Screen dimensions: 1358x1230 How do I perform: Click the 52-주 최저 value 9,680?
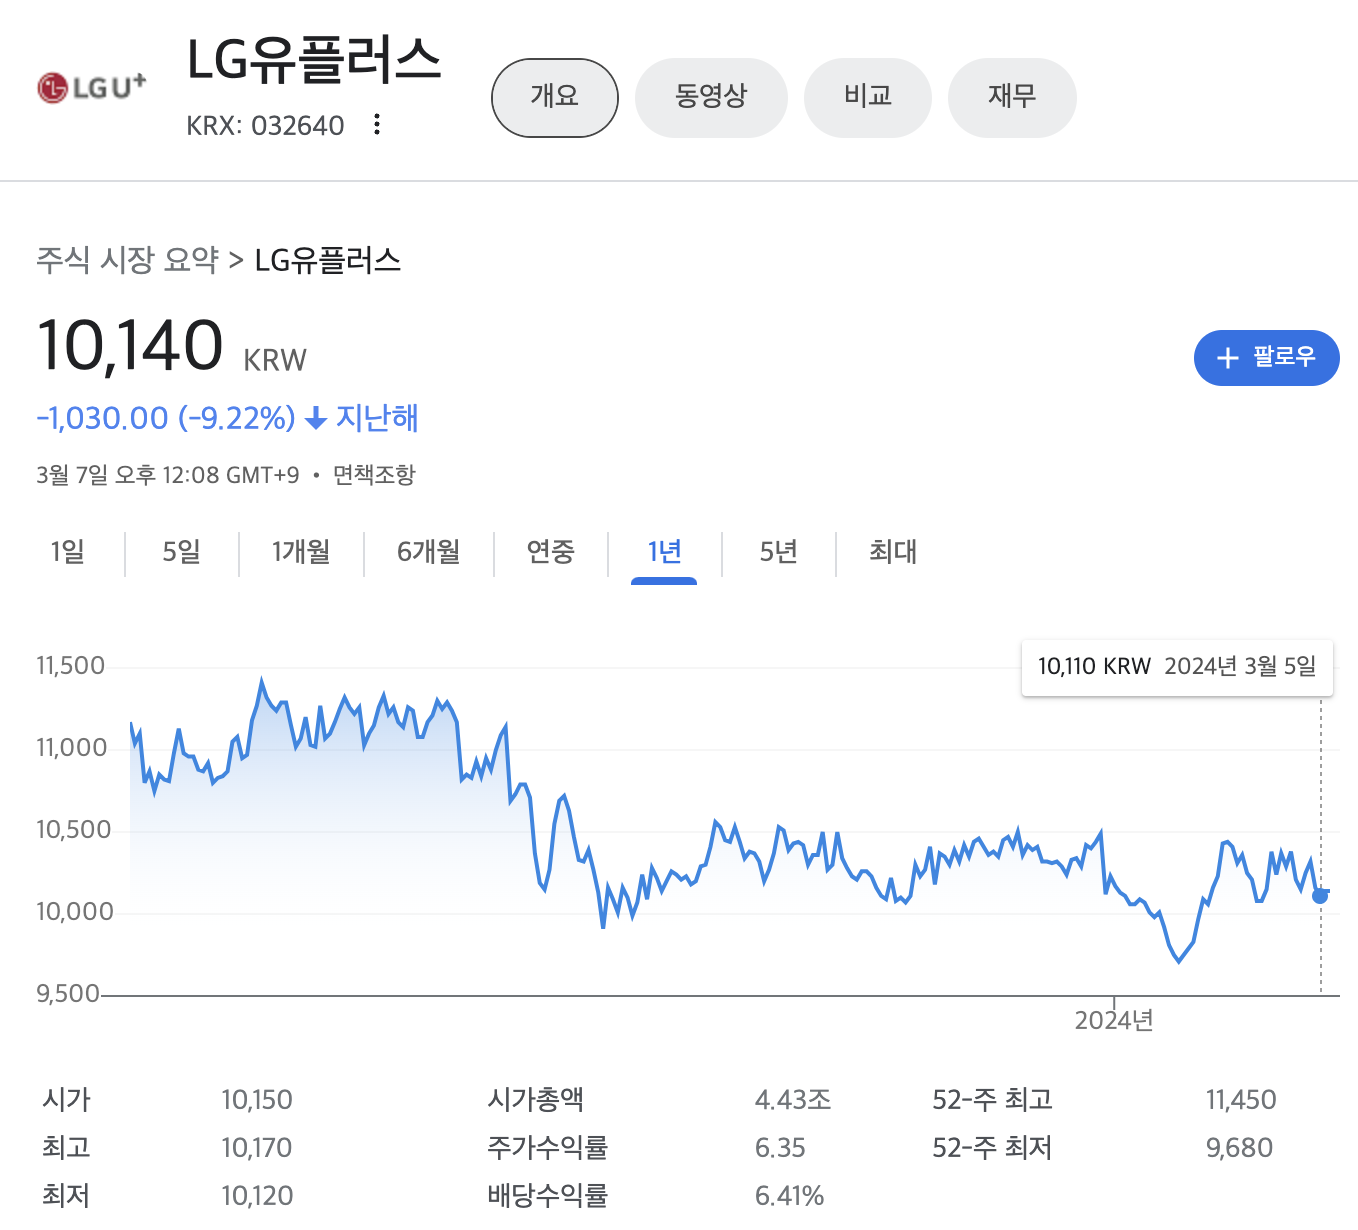pos(1239,1148)
